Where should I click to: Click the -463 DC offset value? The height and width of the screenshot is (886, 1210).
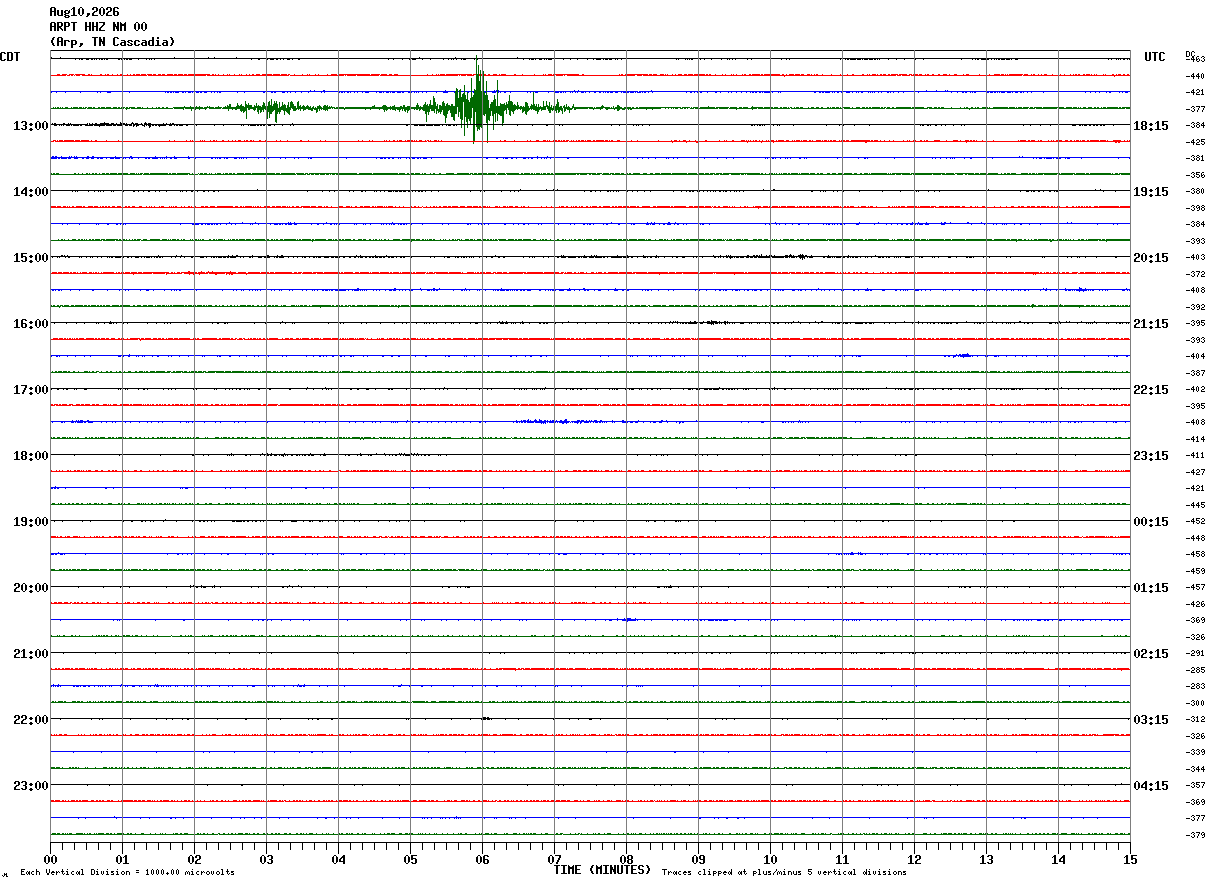pos(1194,60)
